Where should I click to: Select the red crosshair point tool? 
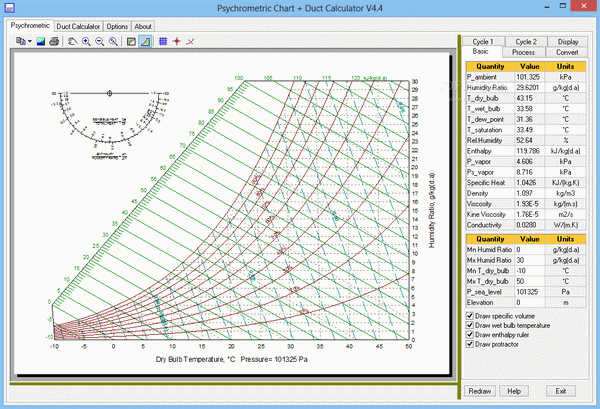click(x=177, y=42)
